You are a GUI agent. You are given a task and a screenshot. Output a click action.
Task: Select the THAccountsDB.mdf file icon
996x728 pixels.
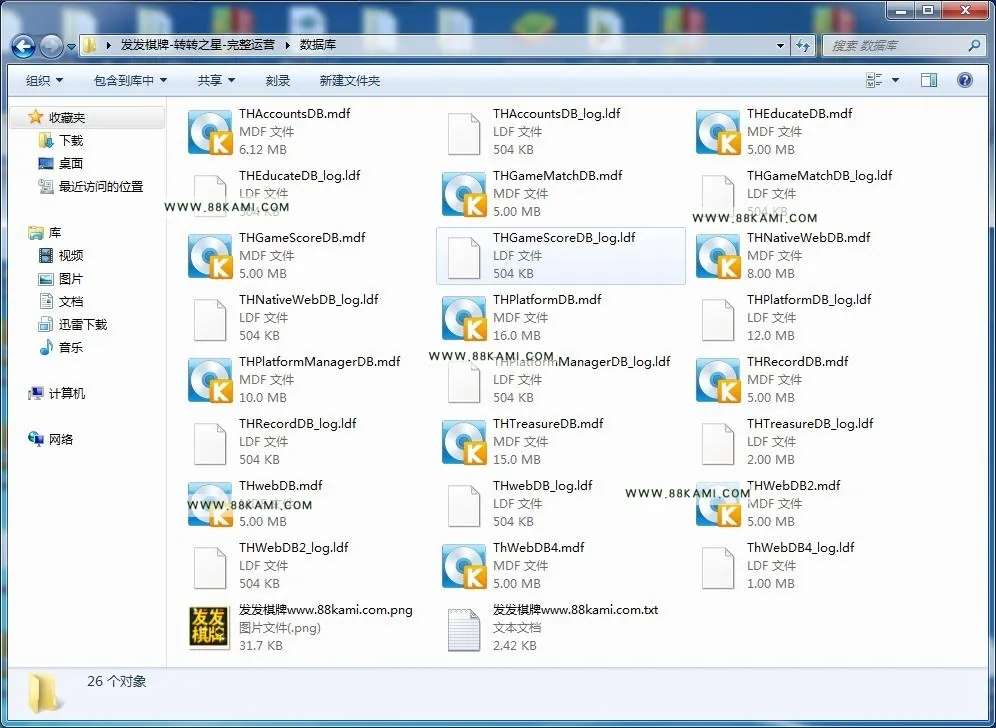click(210, 132)
